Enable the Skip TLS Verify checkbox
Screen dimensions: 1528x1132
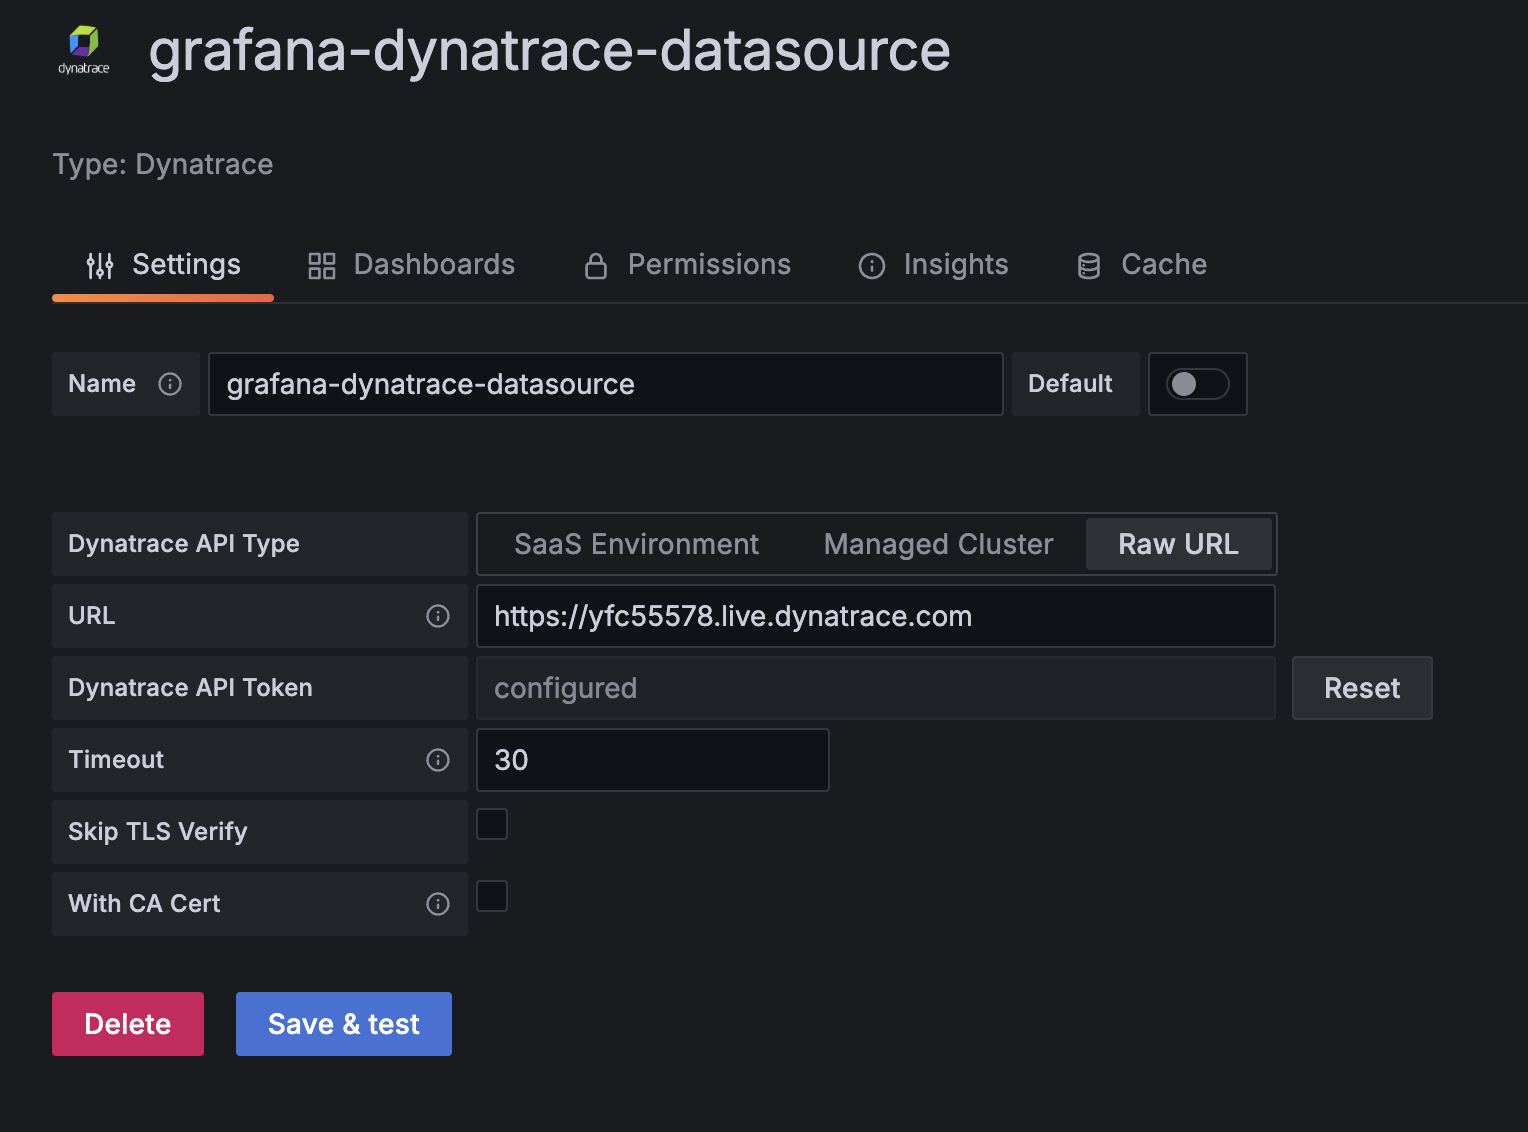(492, 825)
